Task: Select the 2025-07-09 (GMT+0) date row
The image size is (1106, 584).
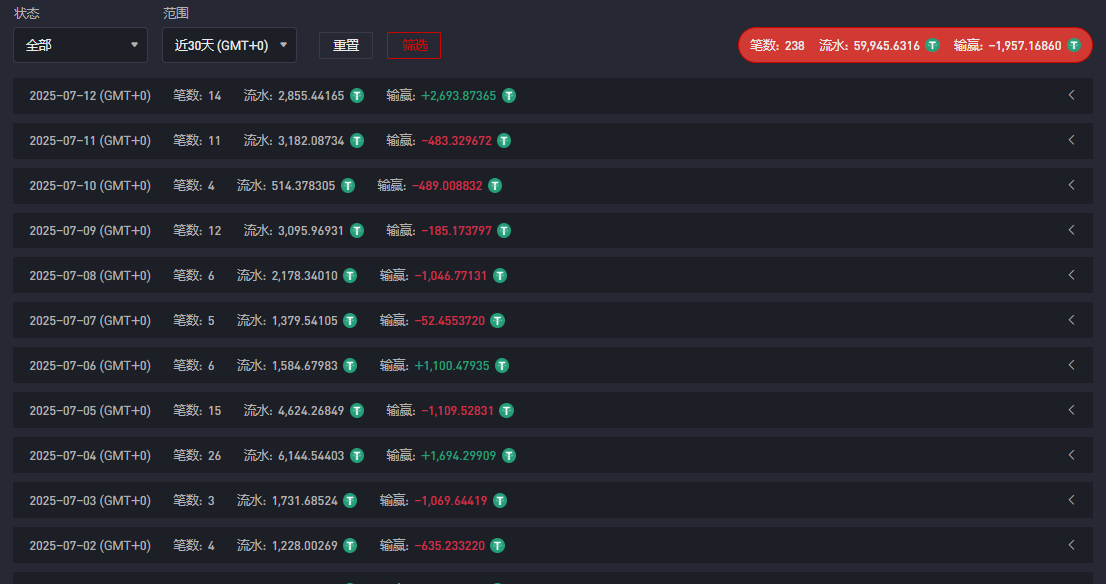Action: 90,231
